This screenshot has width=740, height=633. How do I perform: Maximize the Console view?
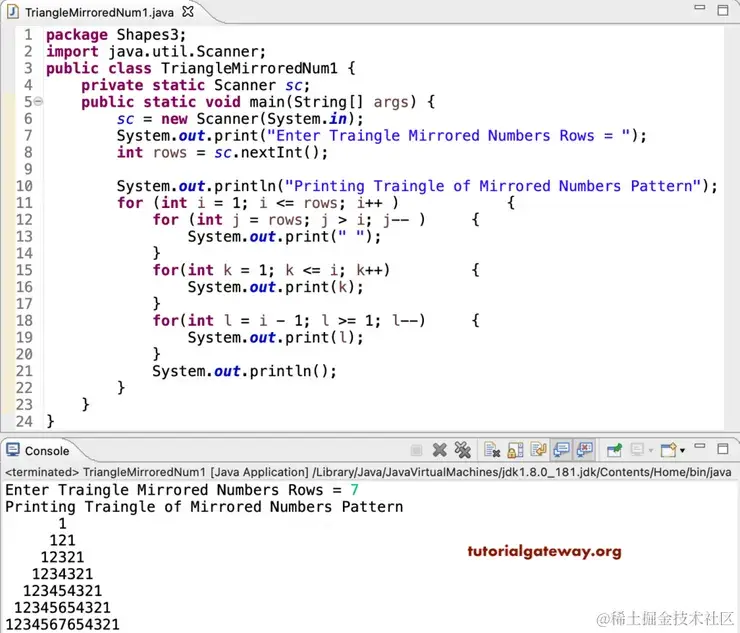[x=723, y=448]
